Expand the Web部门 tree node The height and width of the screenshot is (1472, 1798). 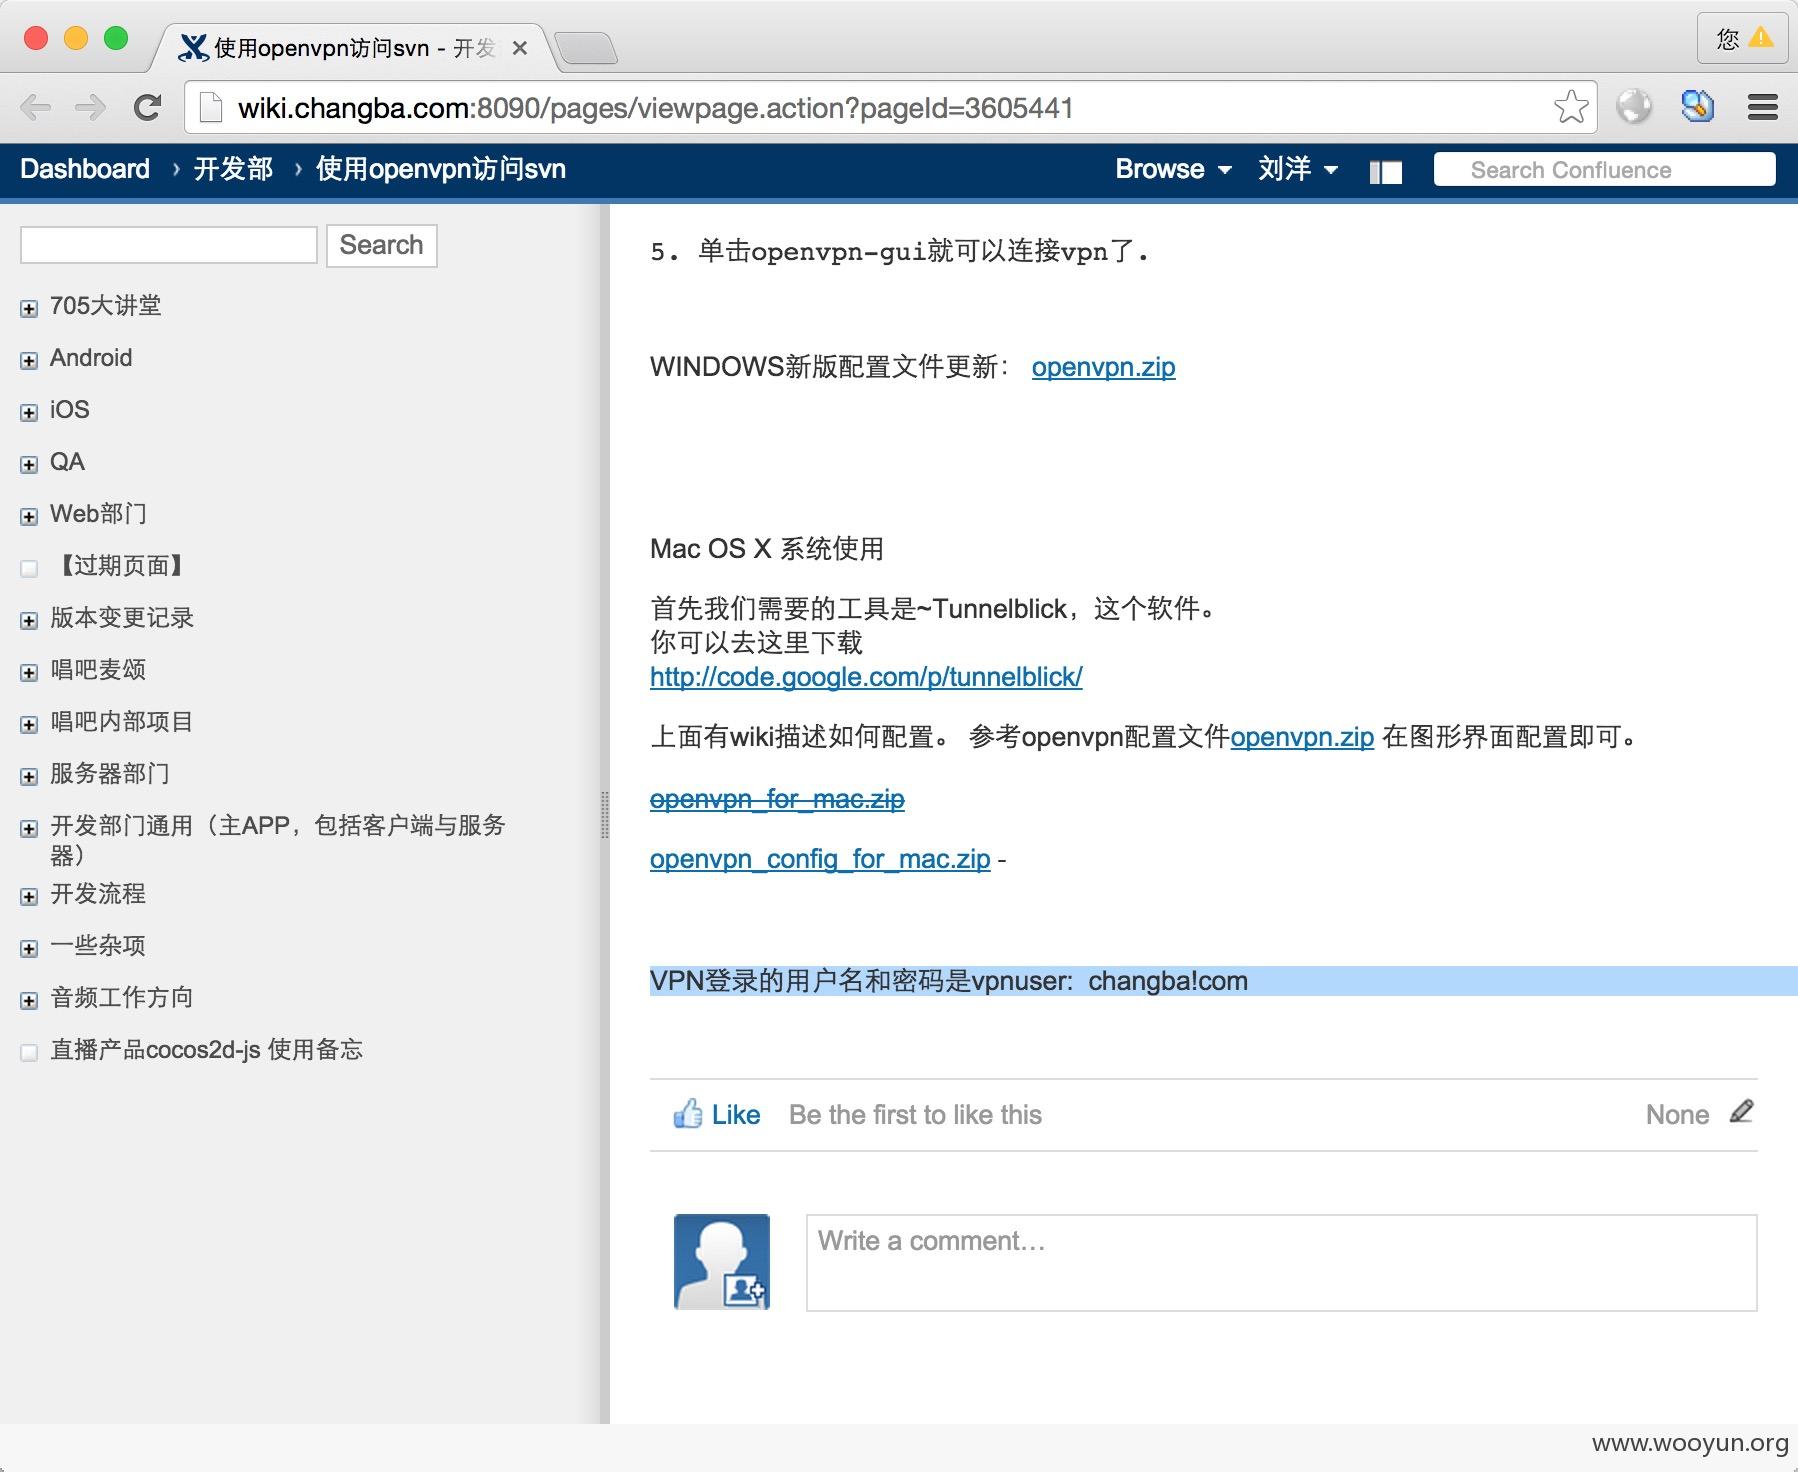(29, 516)
